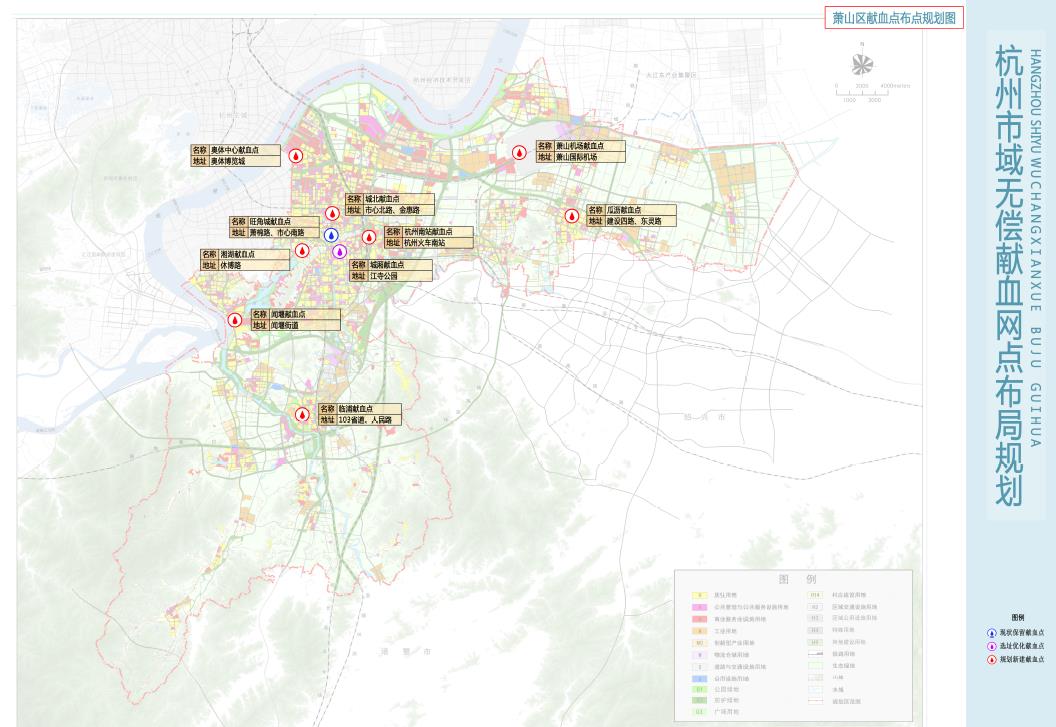The image size is (1056, 727).
Task: Click the purple relocated blood point marker on the map
Action: [x=340, y=251]
